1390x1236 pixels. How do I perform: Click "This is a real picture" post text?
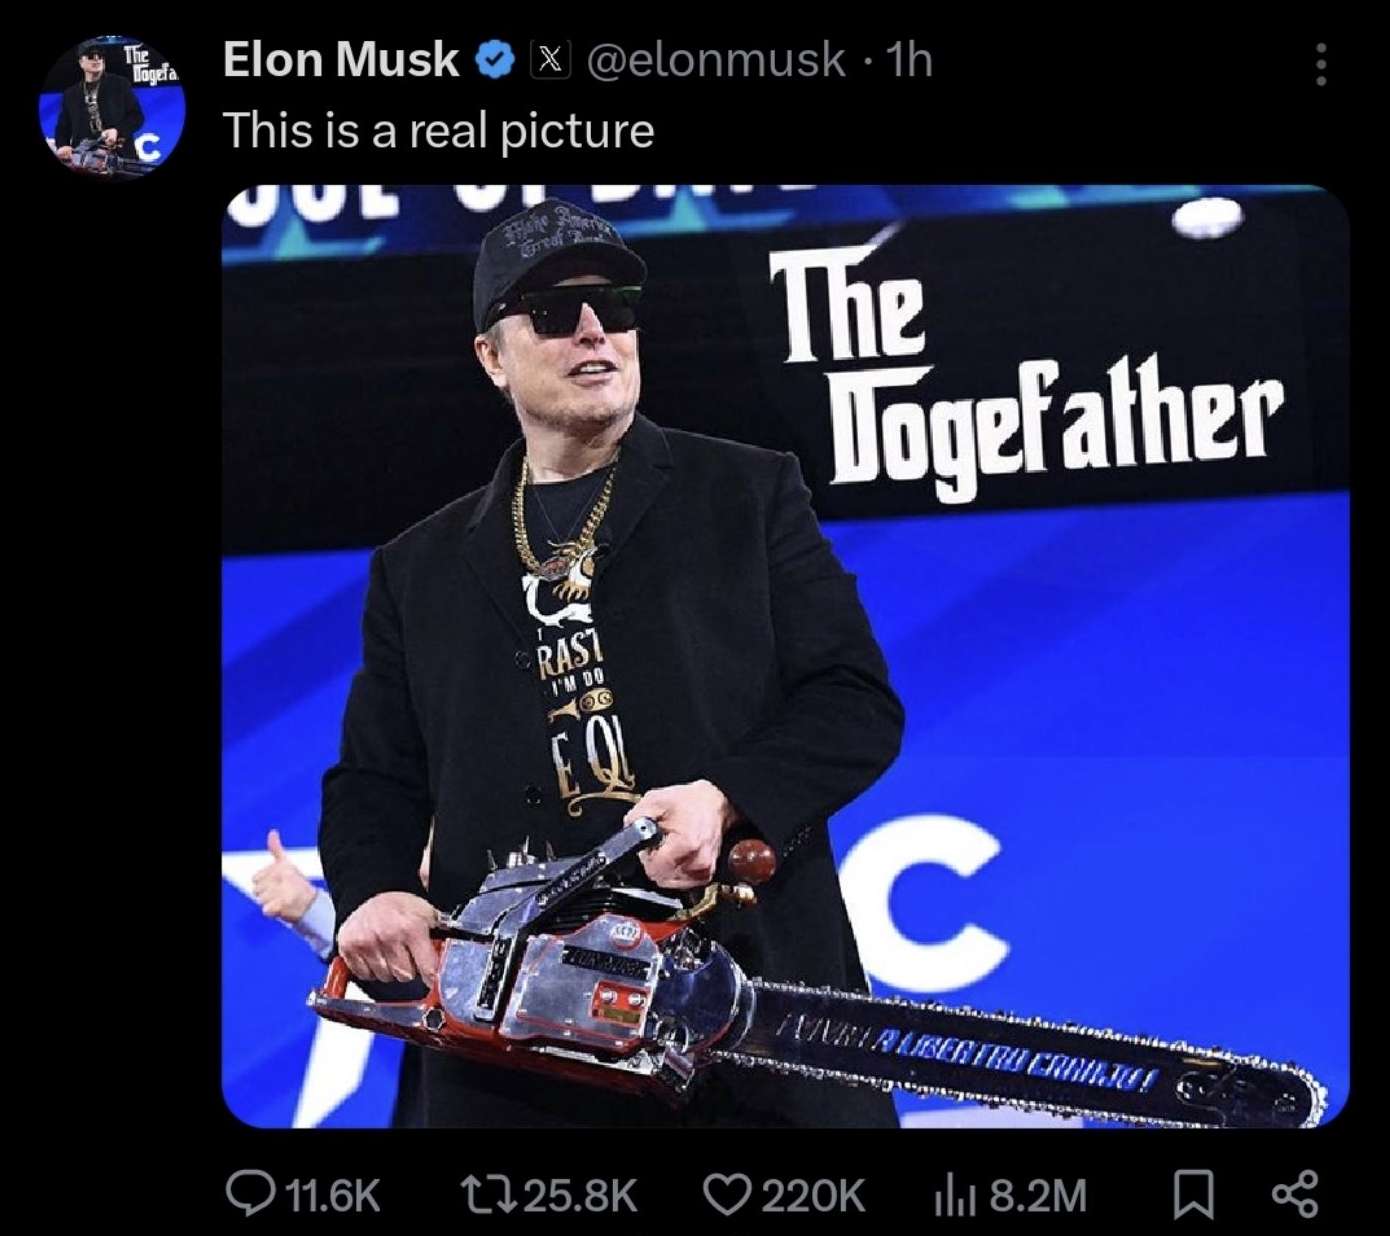click(x=438, y=131)
